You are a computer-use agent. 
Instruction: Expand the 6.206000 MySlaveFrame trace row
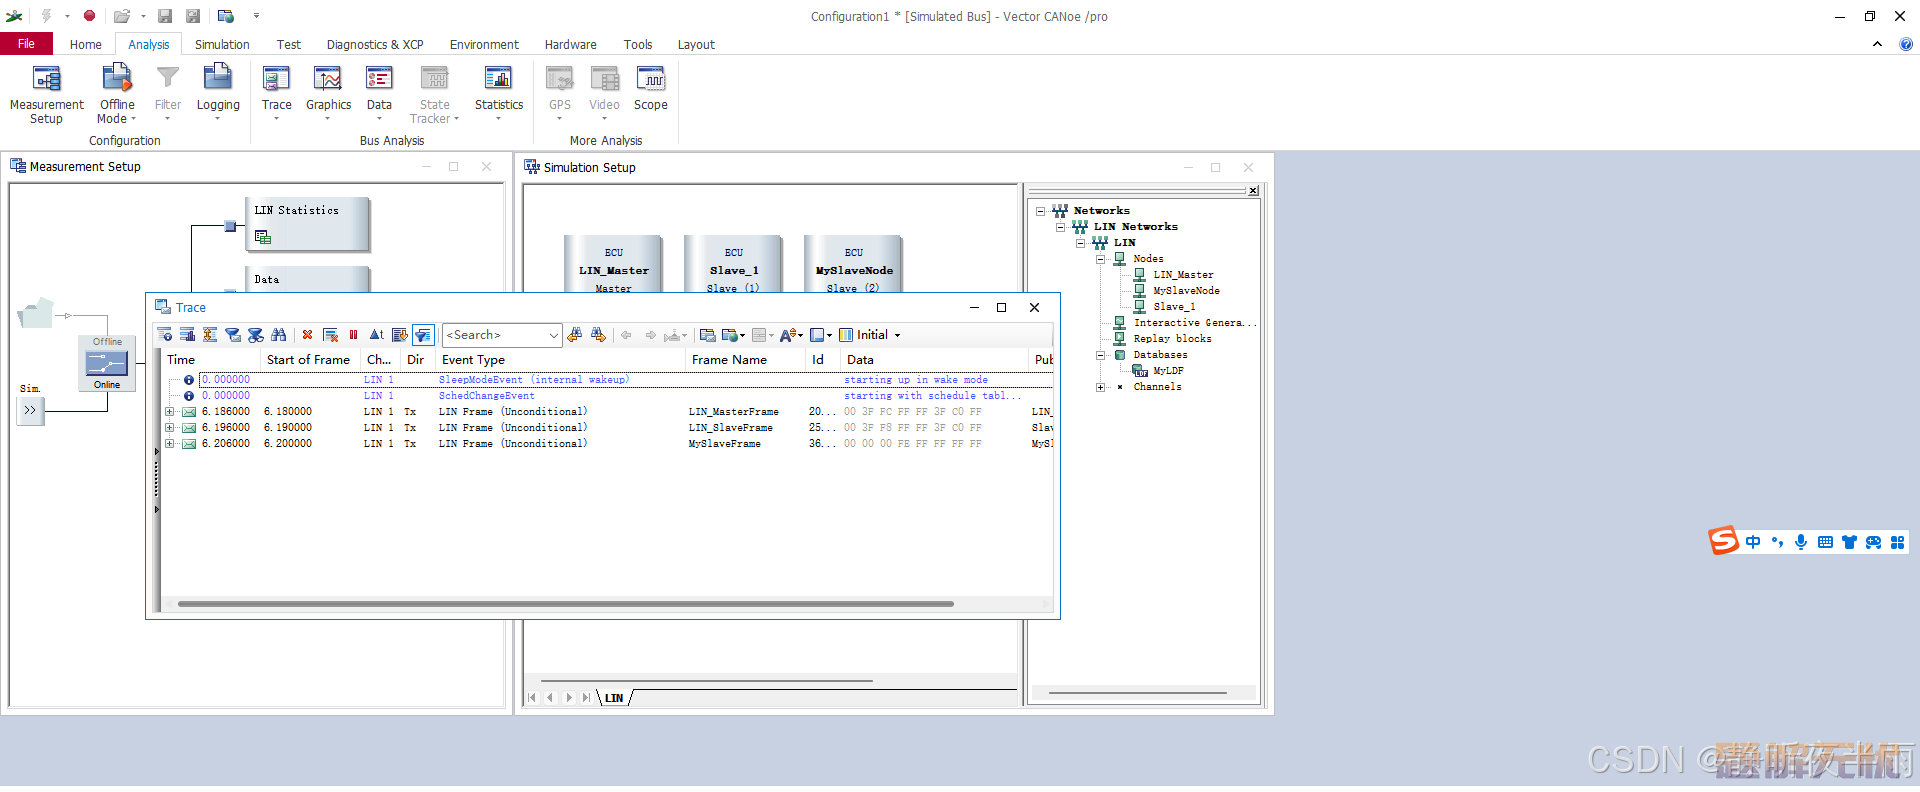click(169, 444)
